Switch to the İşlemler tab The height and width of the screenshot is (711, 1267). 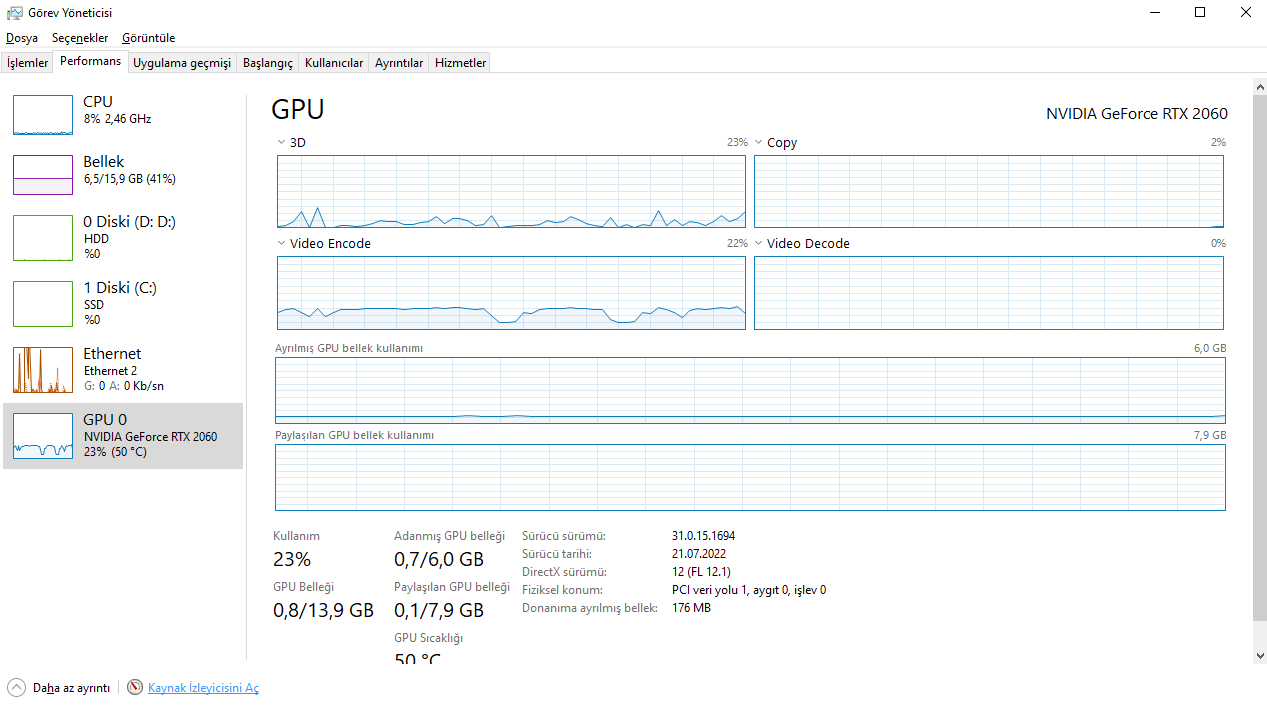(28, 63)
